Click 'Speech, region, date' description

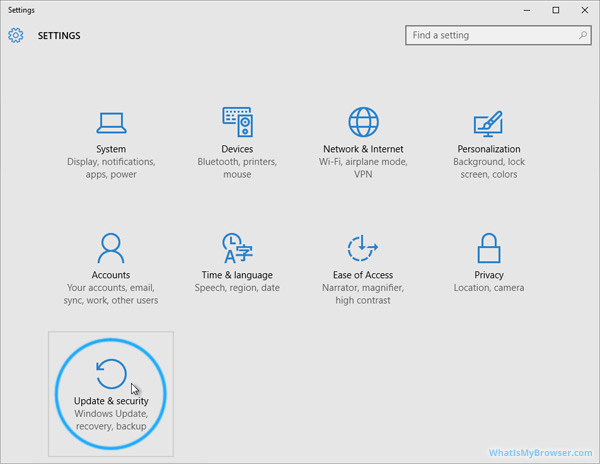point(237,288)
